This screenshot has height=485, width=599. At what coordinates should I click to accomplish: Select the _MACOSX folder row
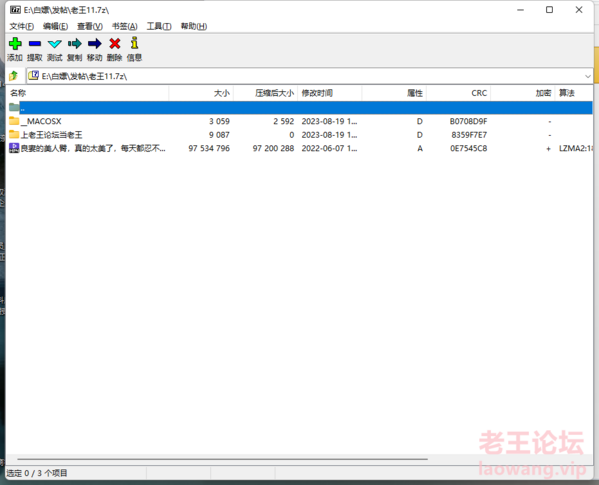(300, 121)
